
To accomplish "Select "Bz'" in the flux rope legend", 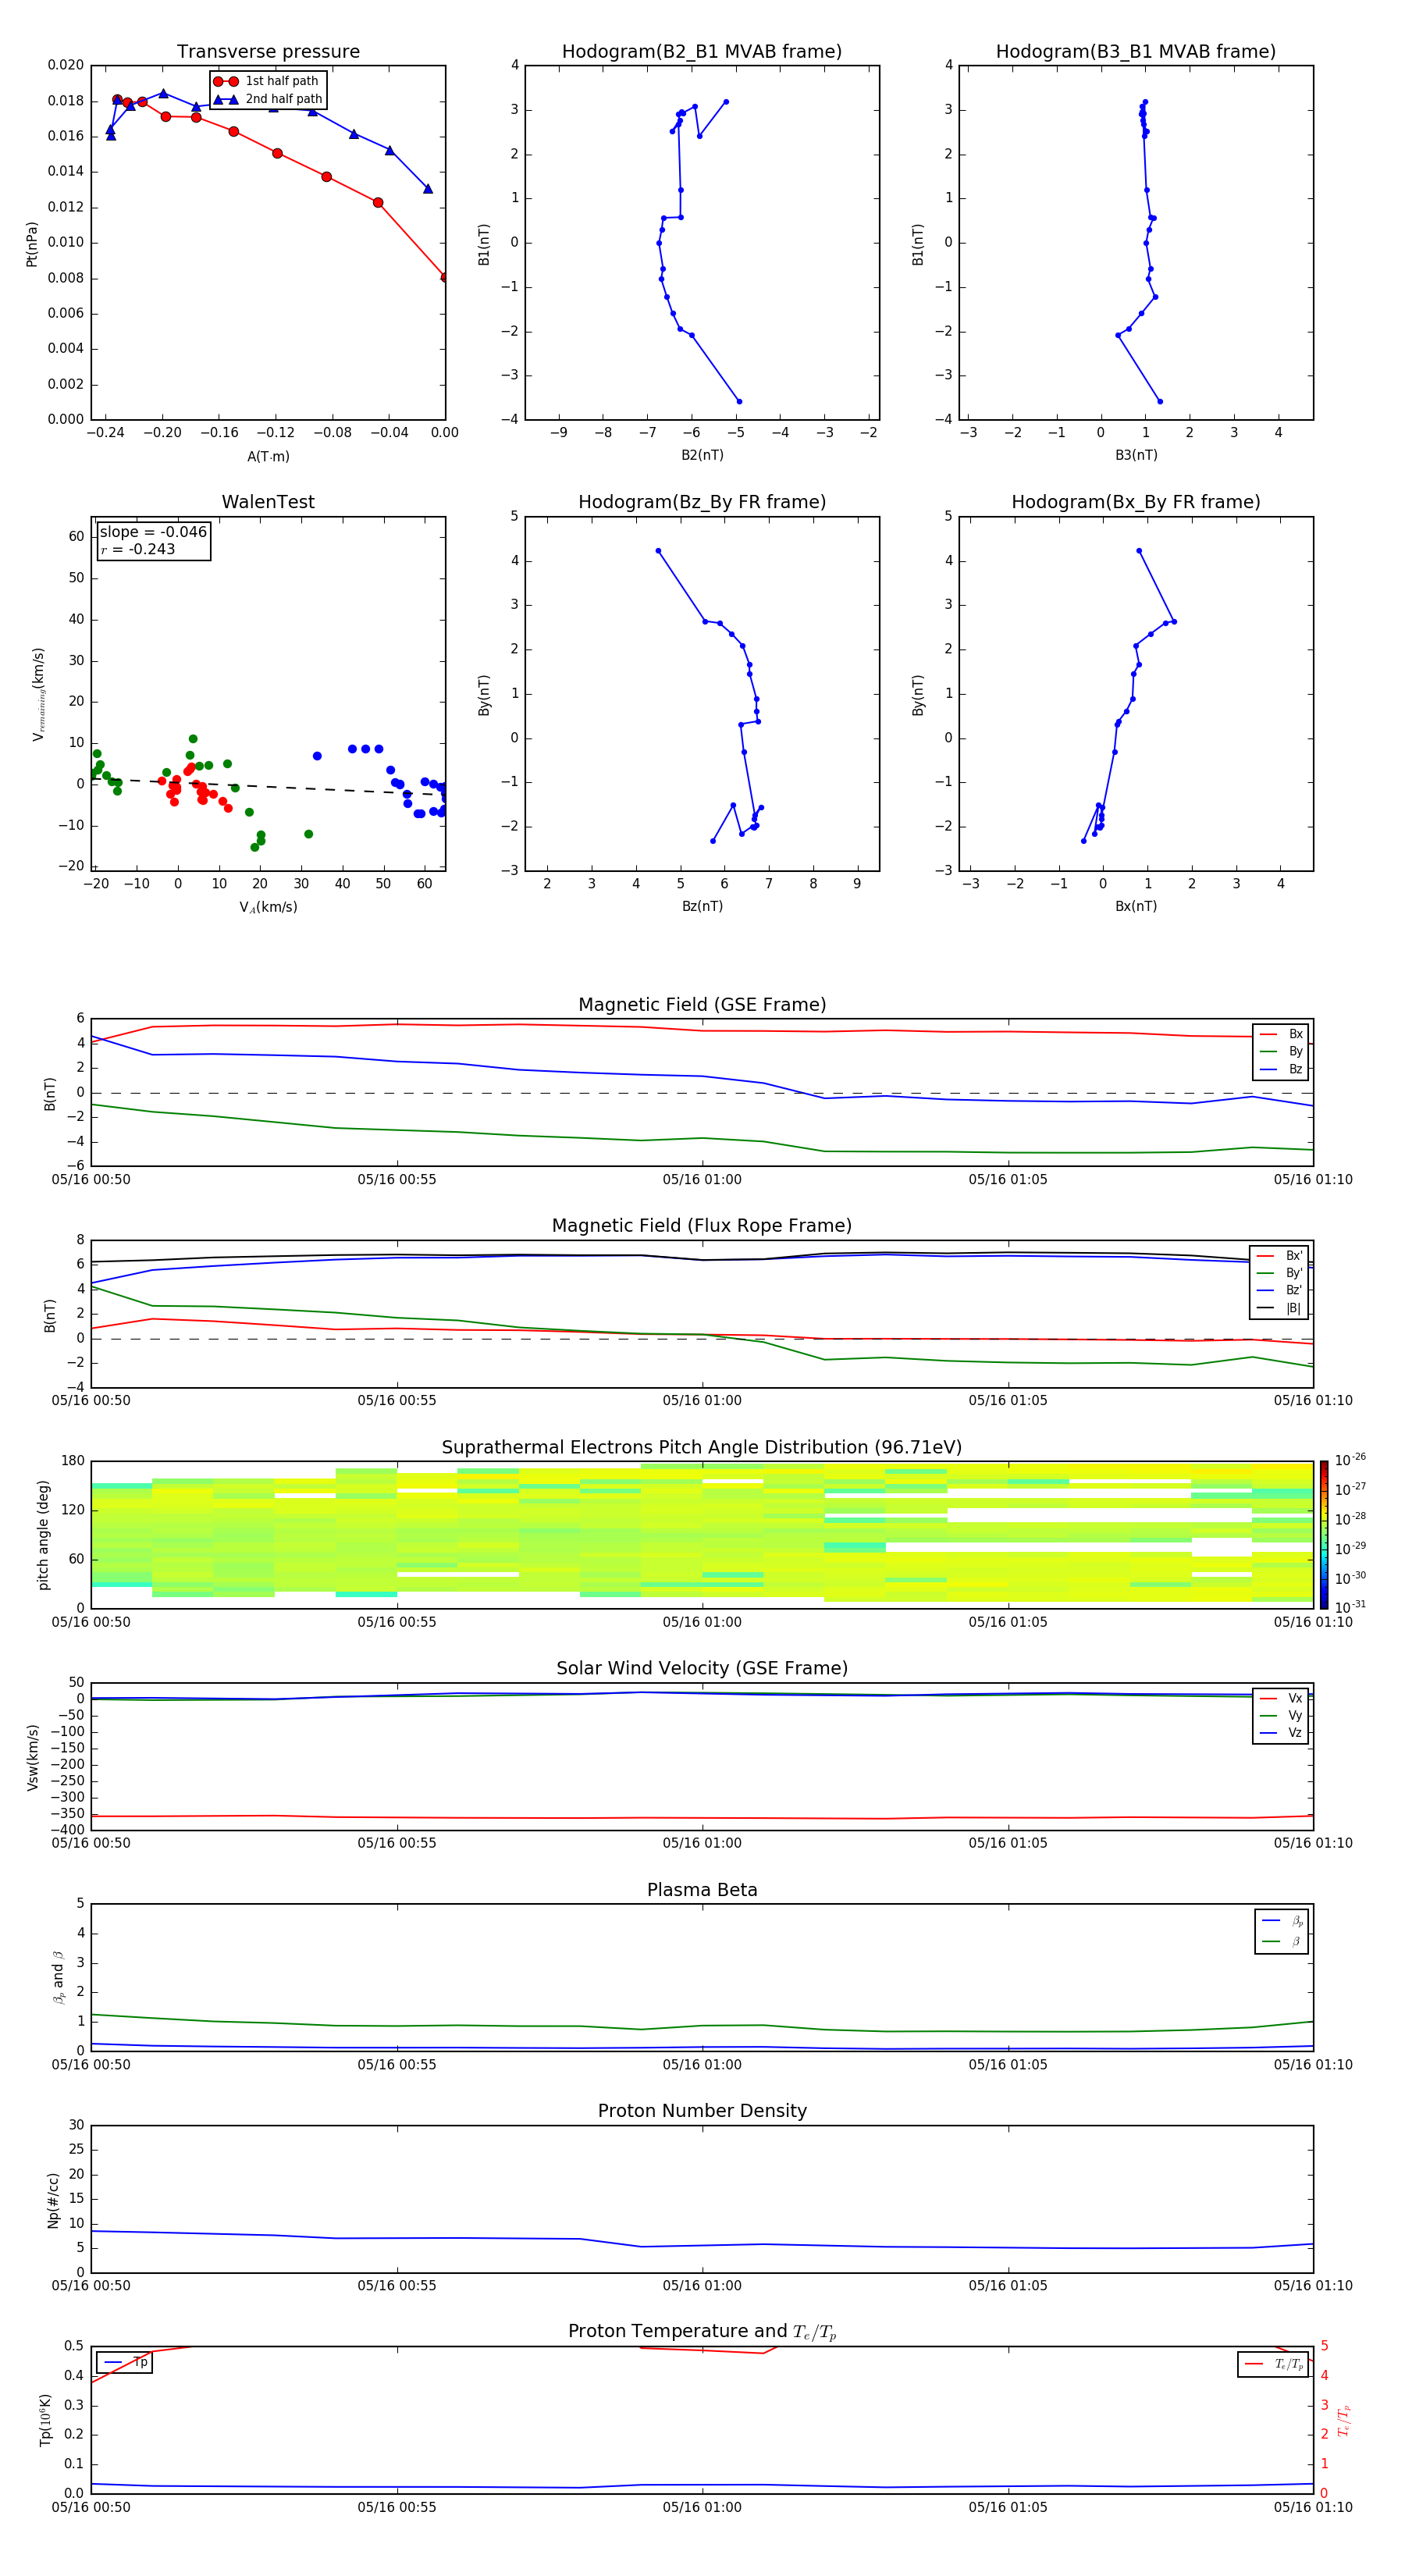I will click(1280, 1290).
